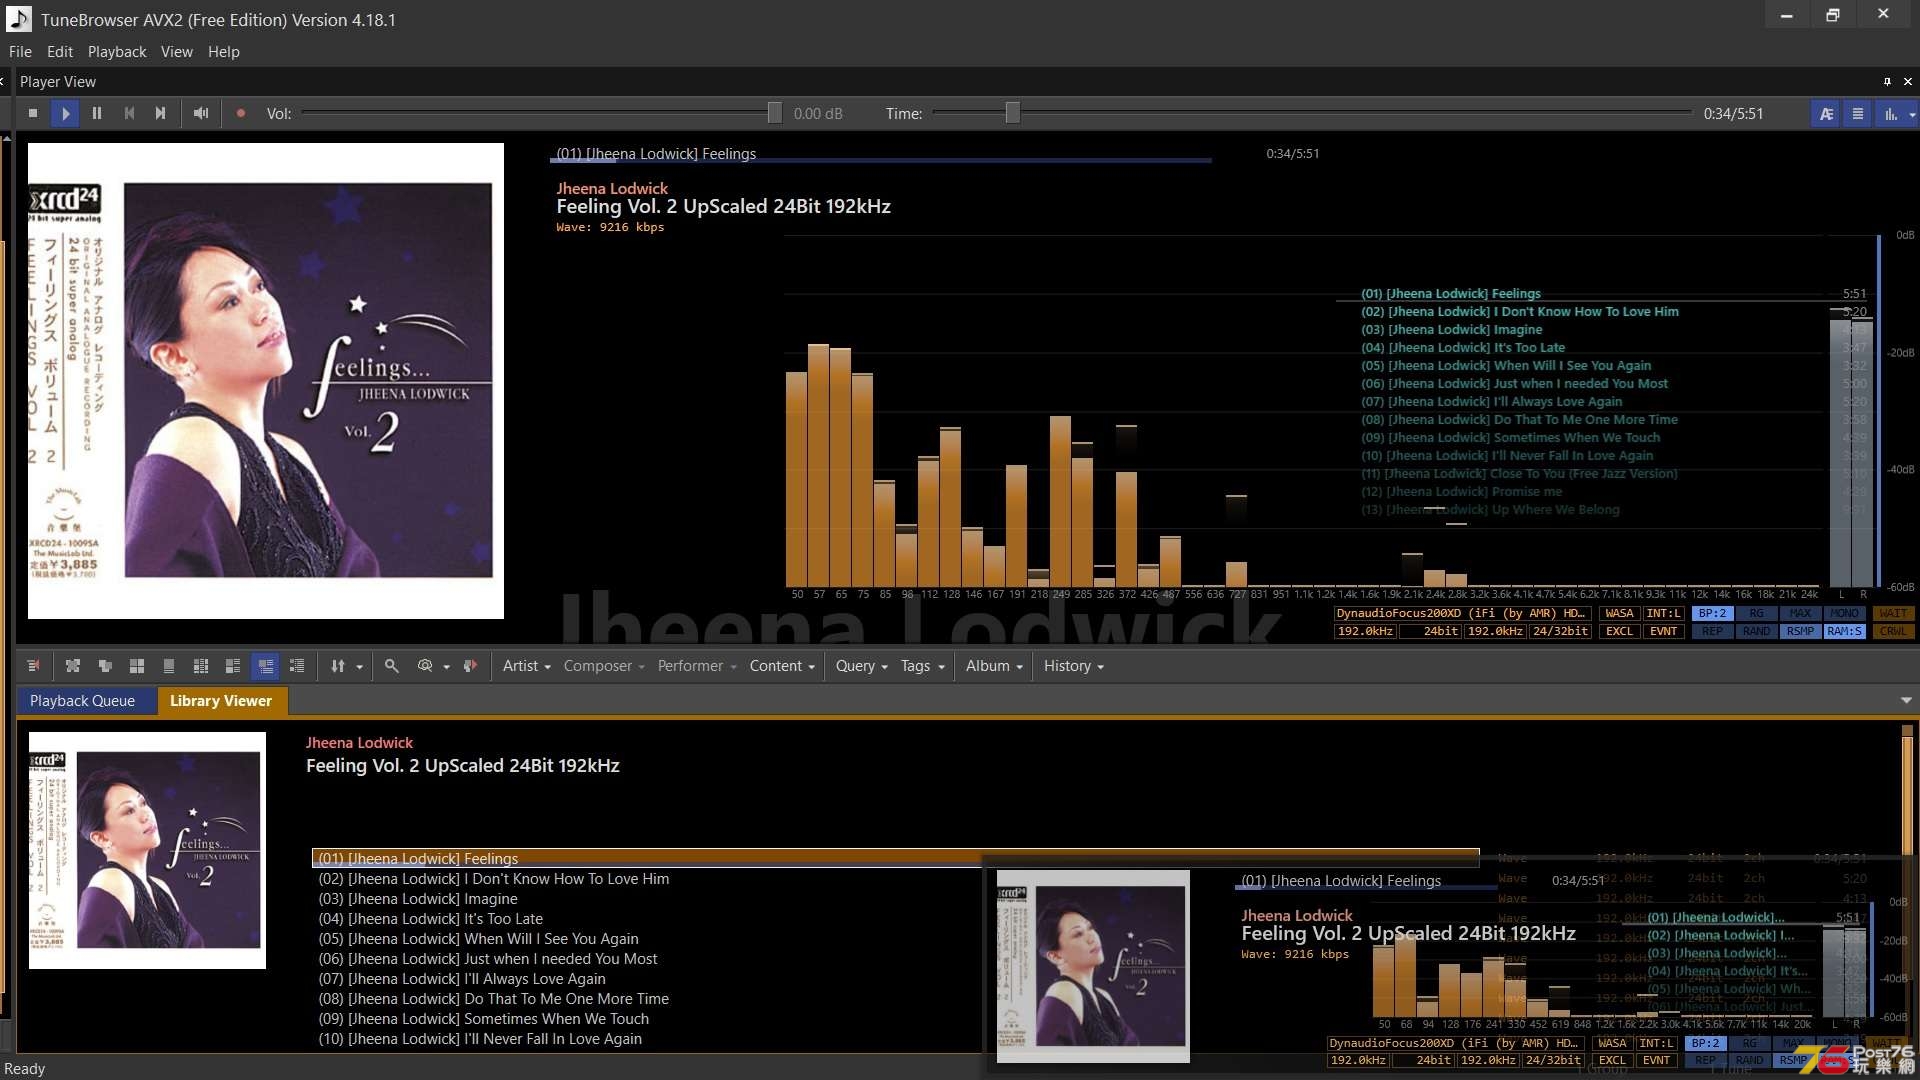The image size is (1920, 1080).
Task: Switch to the large grid view icon
Action: [x=137, y=666]
